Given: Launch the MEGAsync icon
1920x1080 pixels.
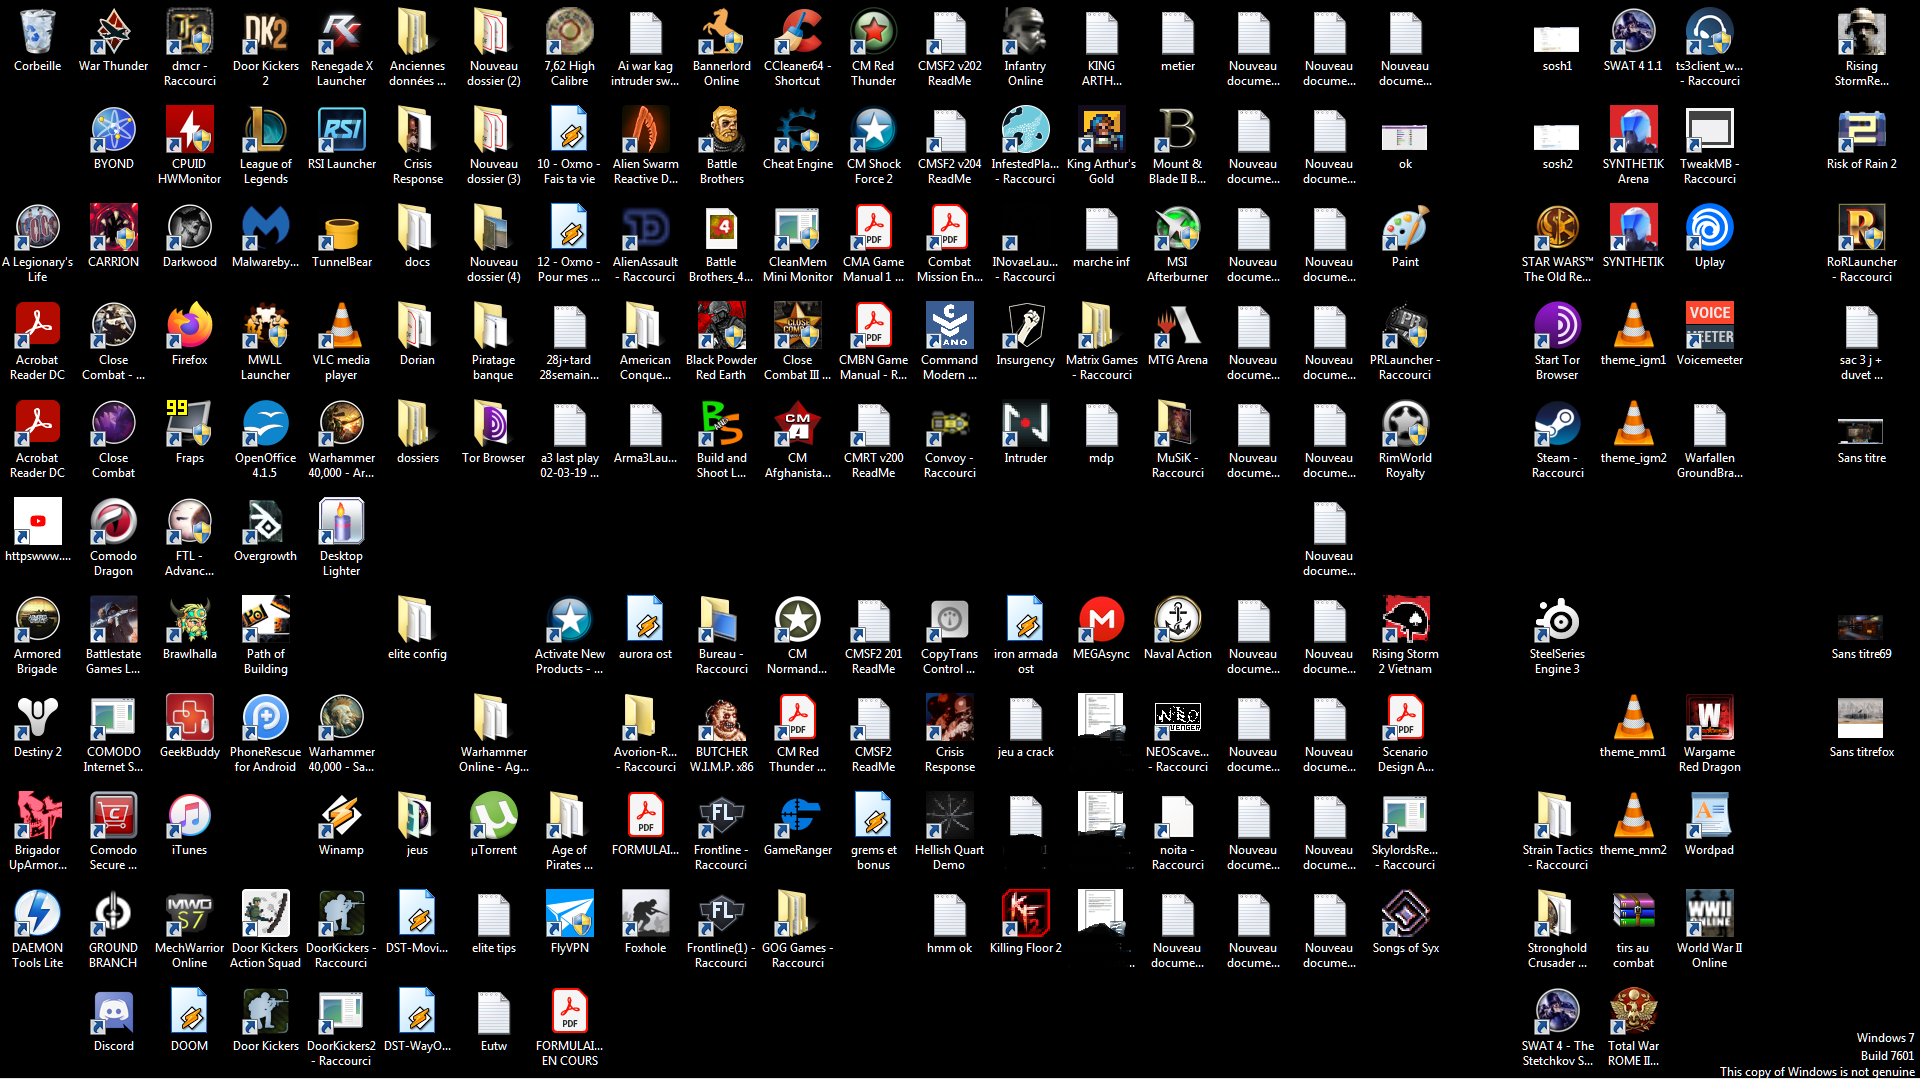Looking at the screenshot, I should click(1101, 628).
